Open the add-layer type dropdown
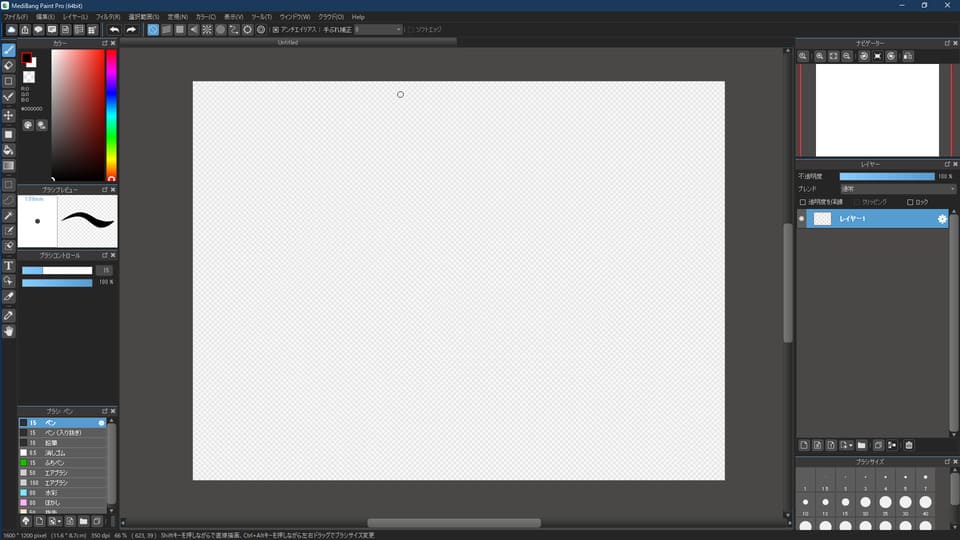Image resolution: width=960 pixels, height=540 pixels. coord(846,445)
